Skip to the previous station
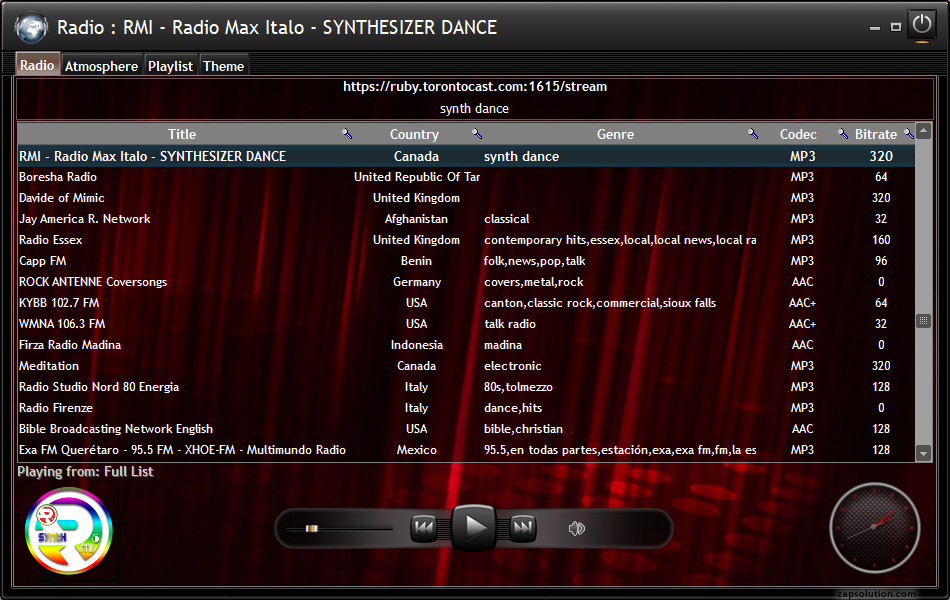950x600 pixels. (x=424, y=527)
